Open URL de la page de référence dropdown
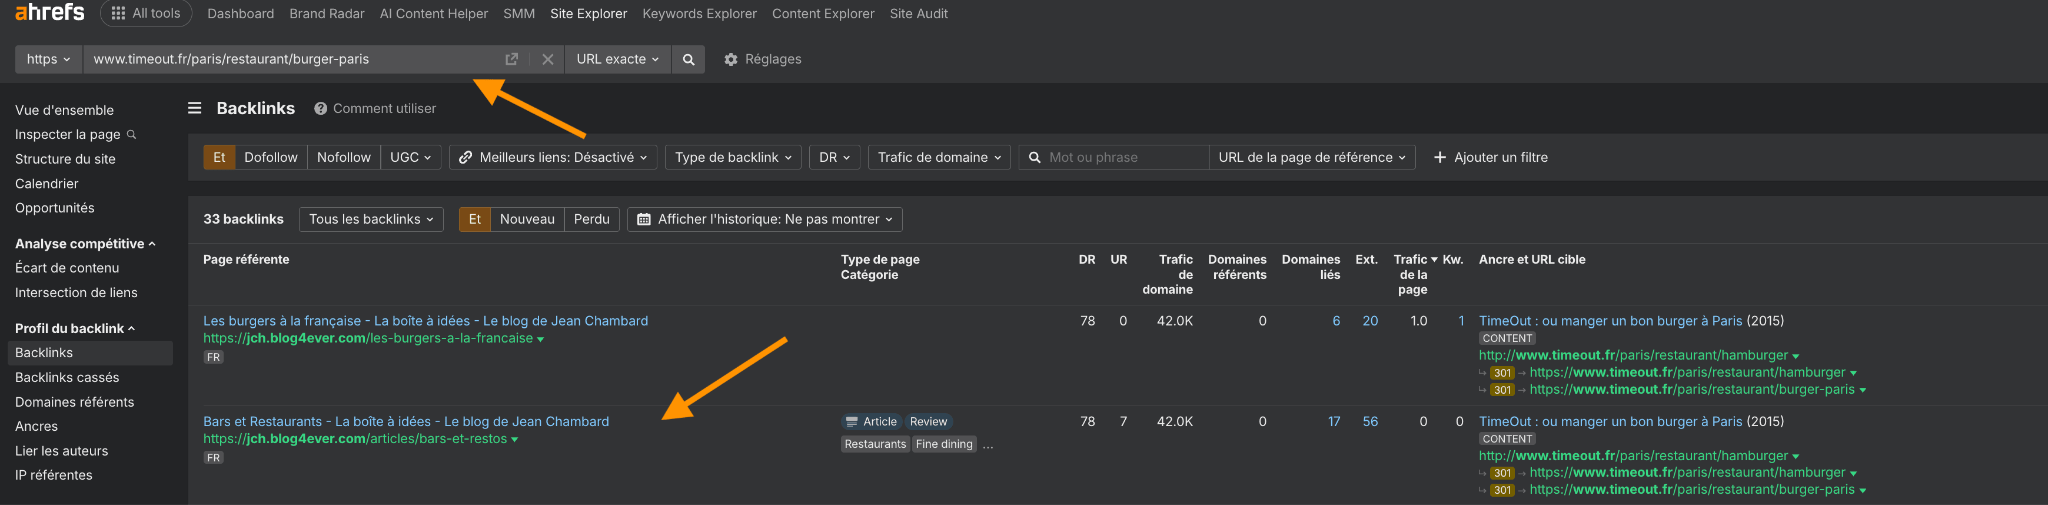2048x505 pixels. (1312, 157)
